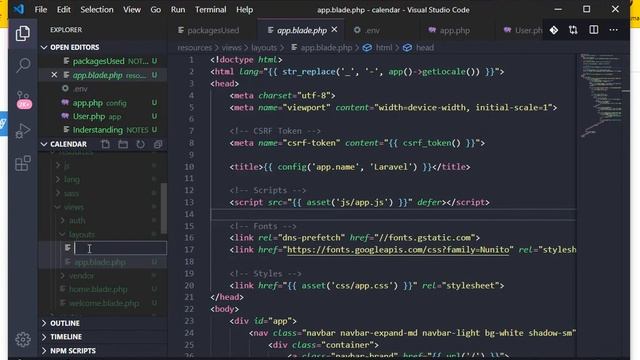The height and width of the screenshot is (360, 640).
Task: Expand the vendor folder
Action: pyautogui.click(x=82, y=276)
